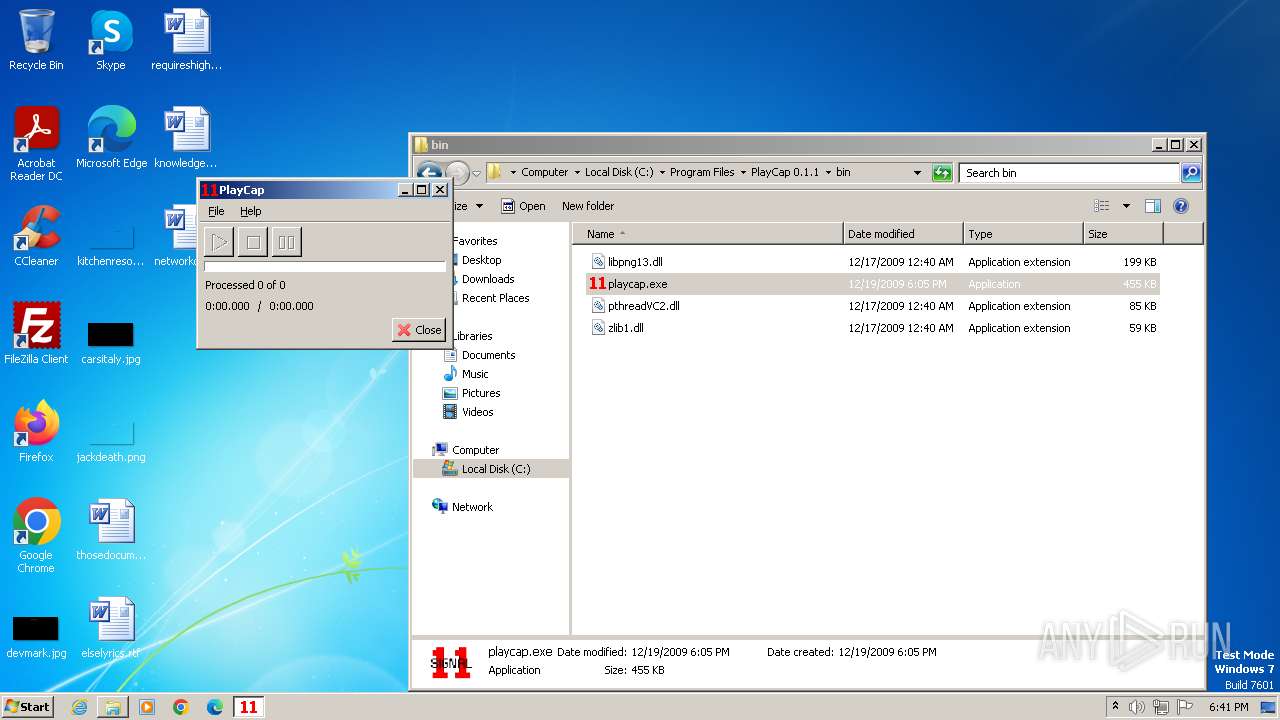Click Internet Explorer taskbar icon
The width and height of the screenshot is (1280, 720).
coord(80,707)
